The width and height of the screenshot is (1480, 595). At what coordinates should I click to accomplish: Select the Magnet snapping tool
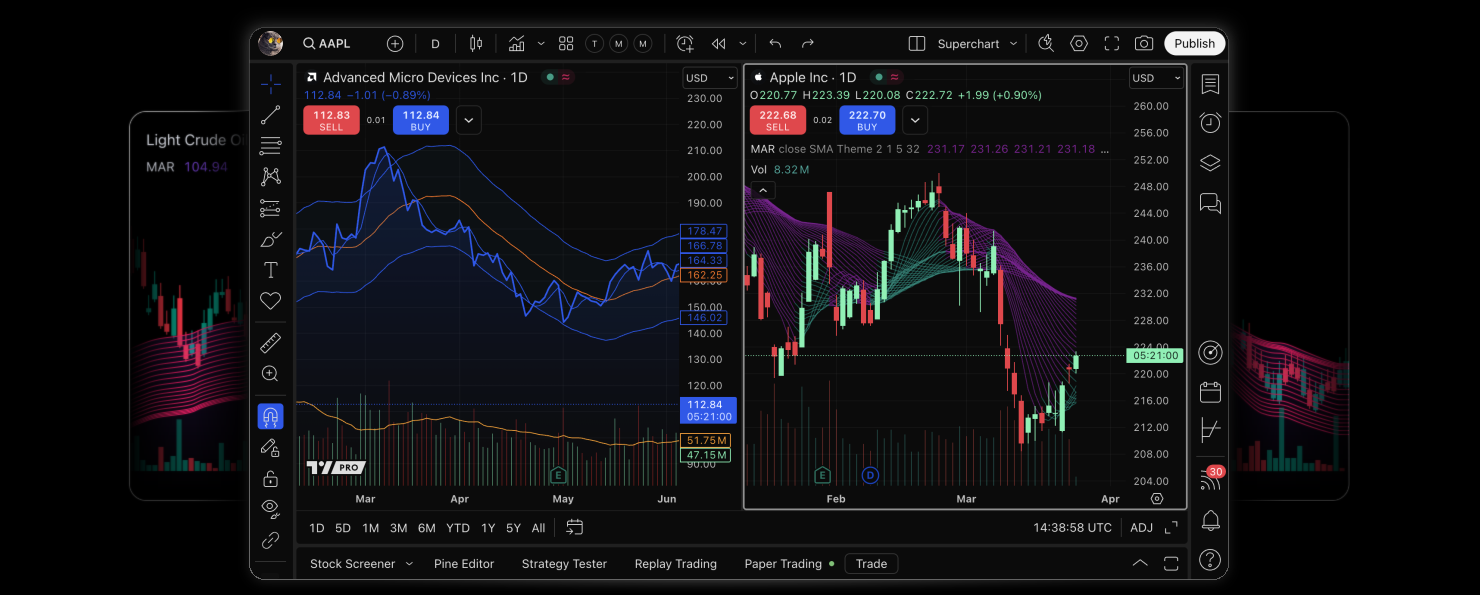coord(270,415)
